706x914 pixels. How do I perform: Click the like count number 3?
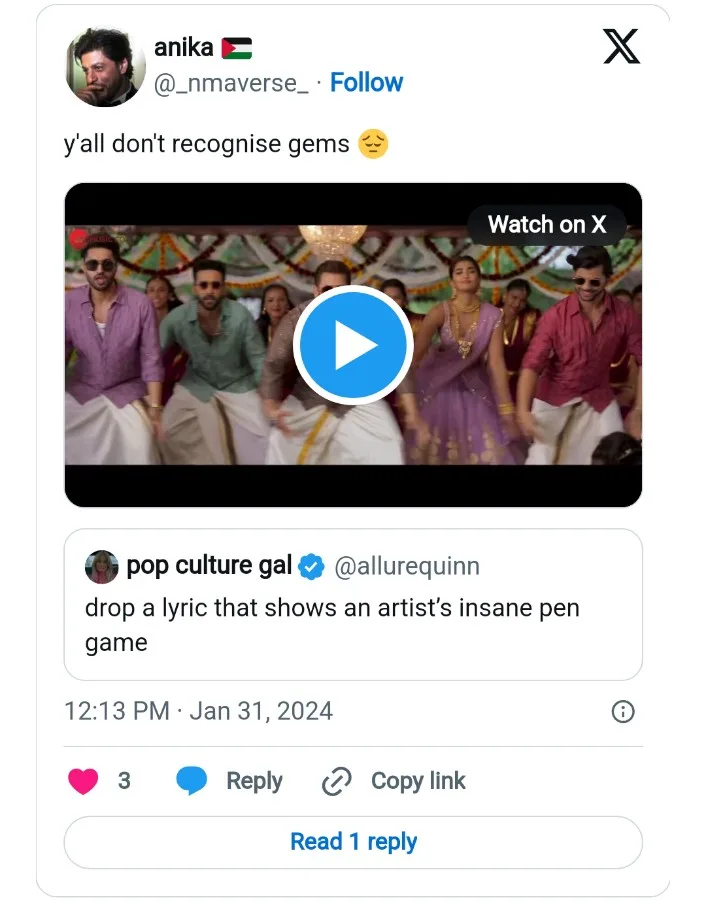tap(124, 781)
